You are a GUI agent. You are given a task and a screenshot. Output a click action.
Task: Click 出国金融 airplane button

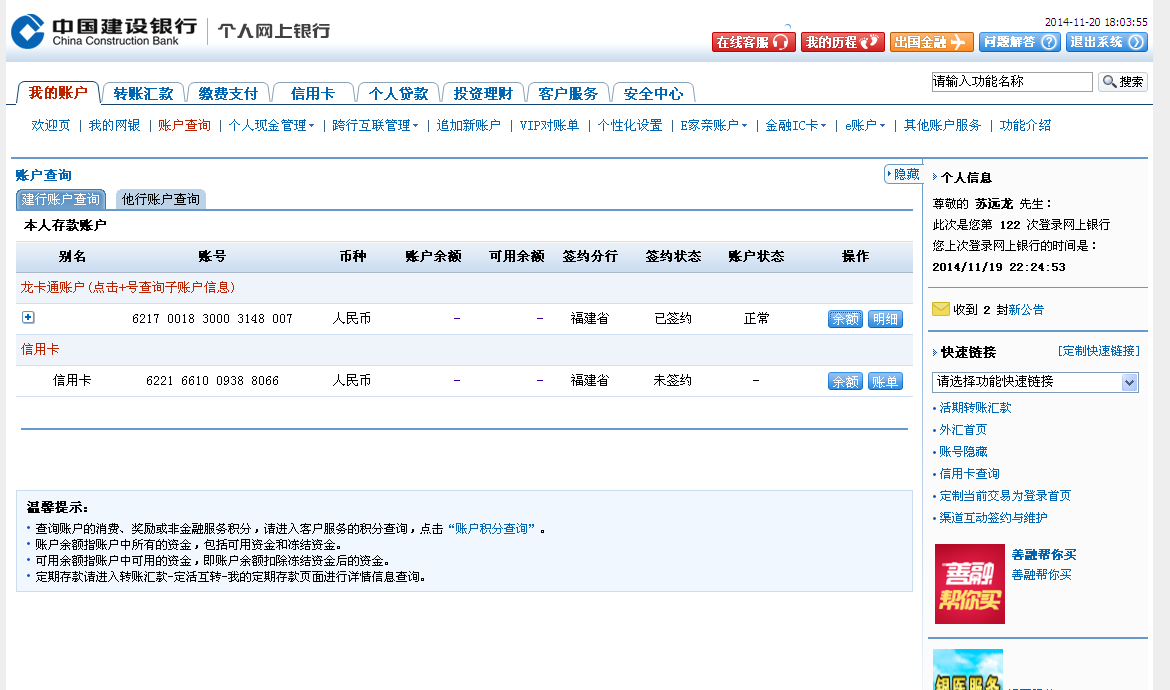tap(931, 42)
